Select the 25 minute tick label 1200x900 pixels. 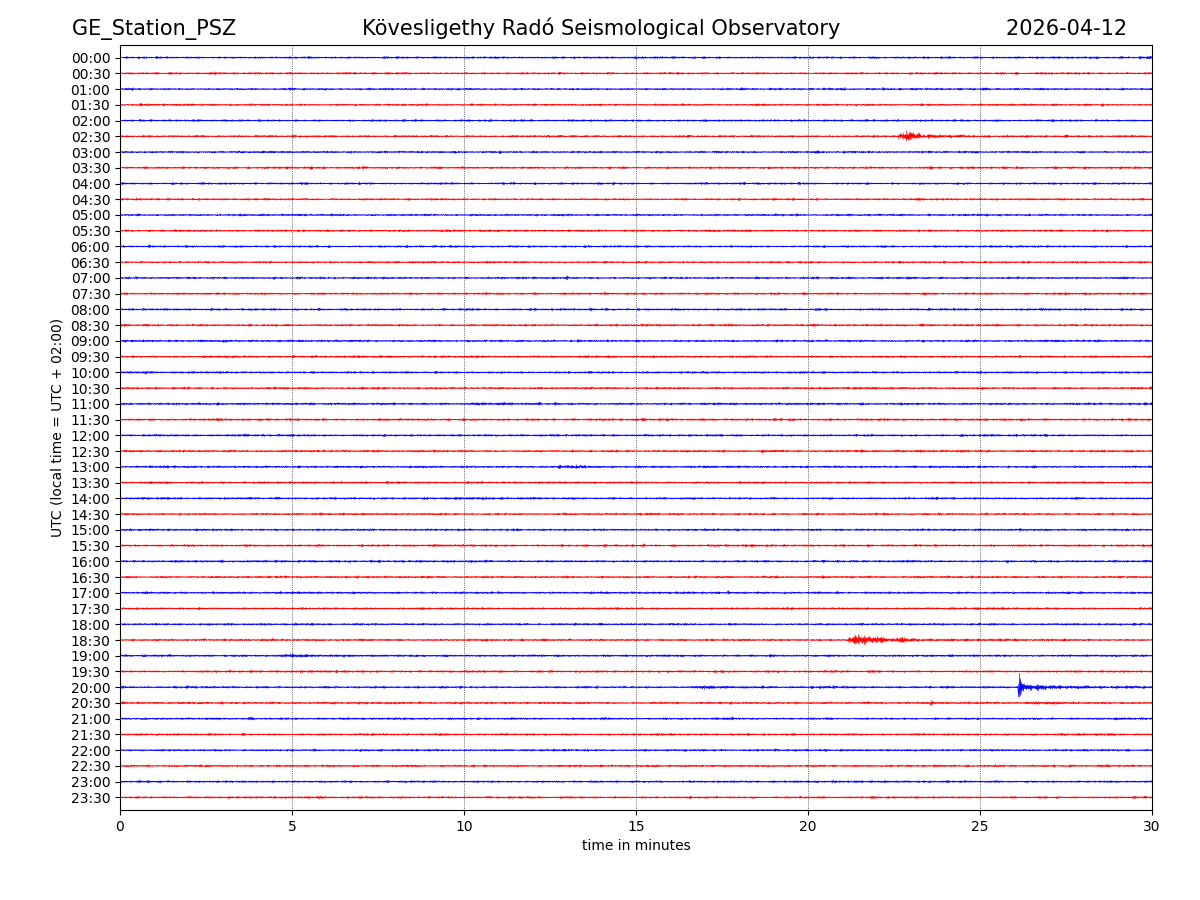coord(980,827)
